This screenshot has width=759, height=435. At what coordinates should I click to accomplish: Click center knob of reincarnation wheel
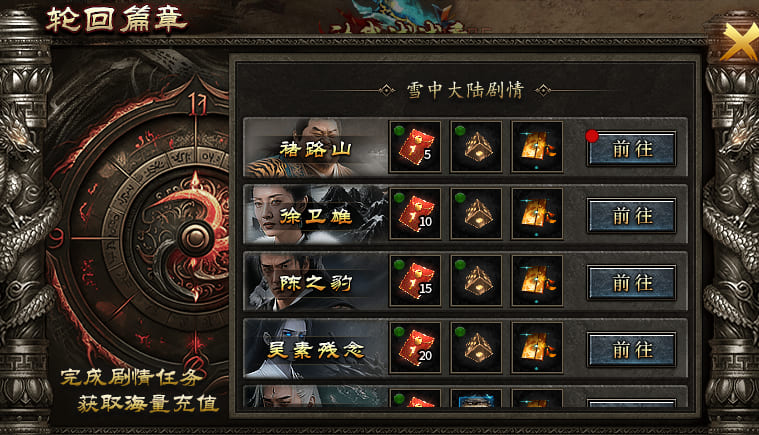pos(196,238)
